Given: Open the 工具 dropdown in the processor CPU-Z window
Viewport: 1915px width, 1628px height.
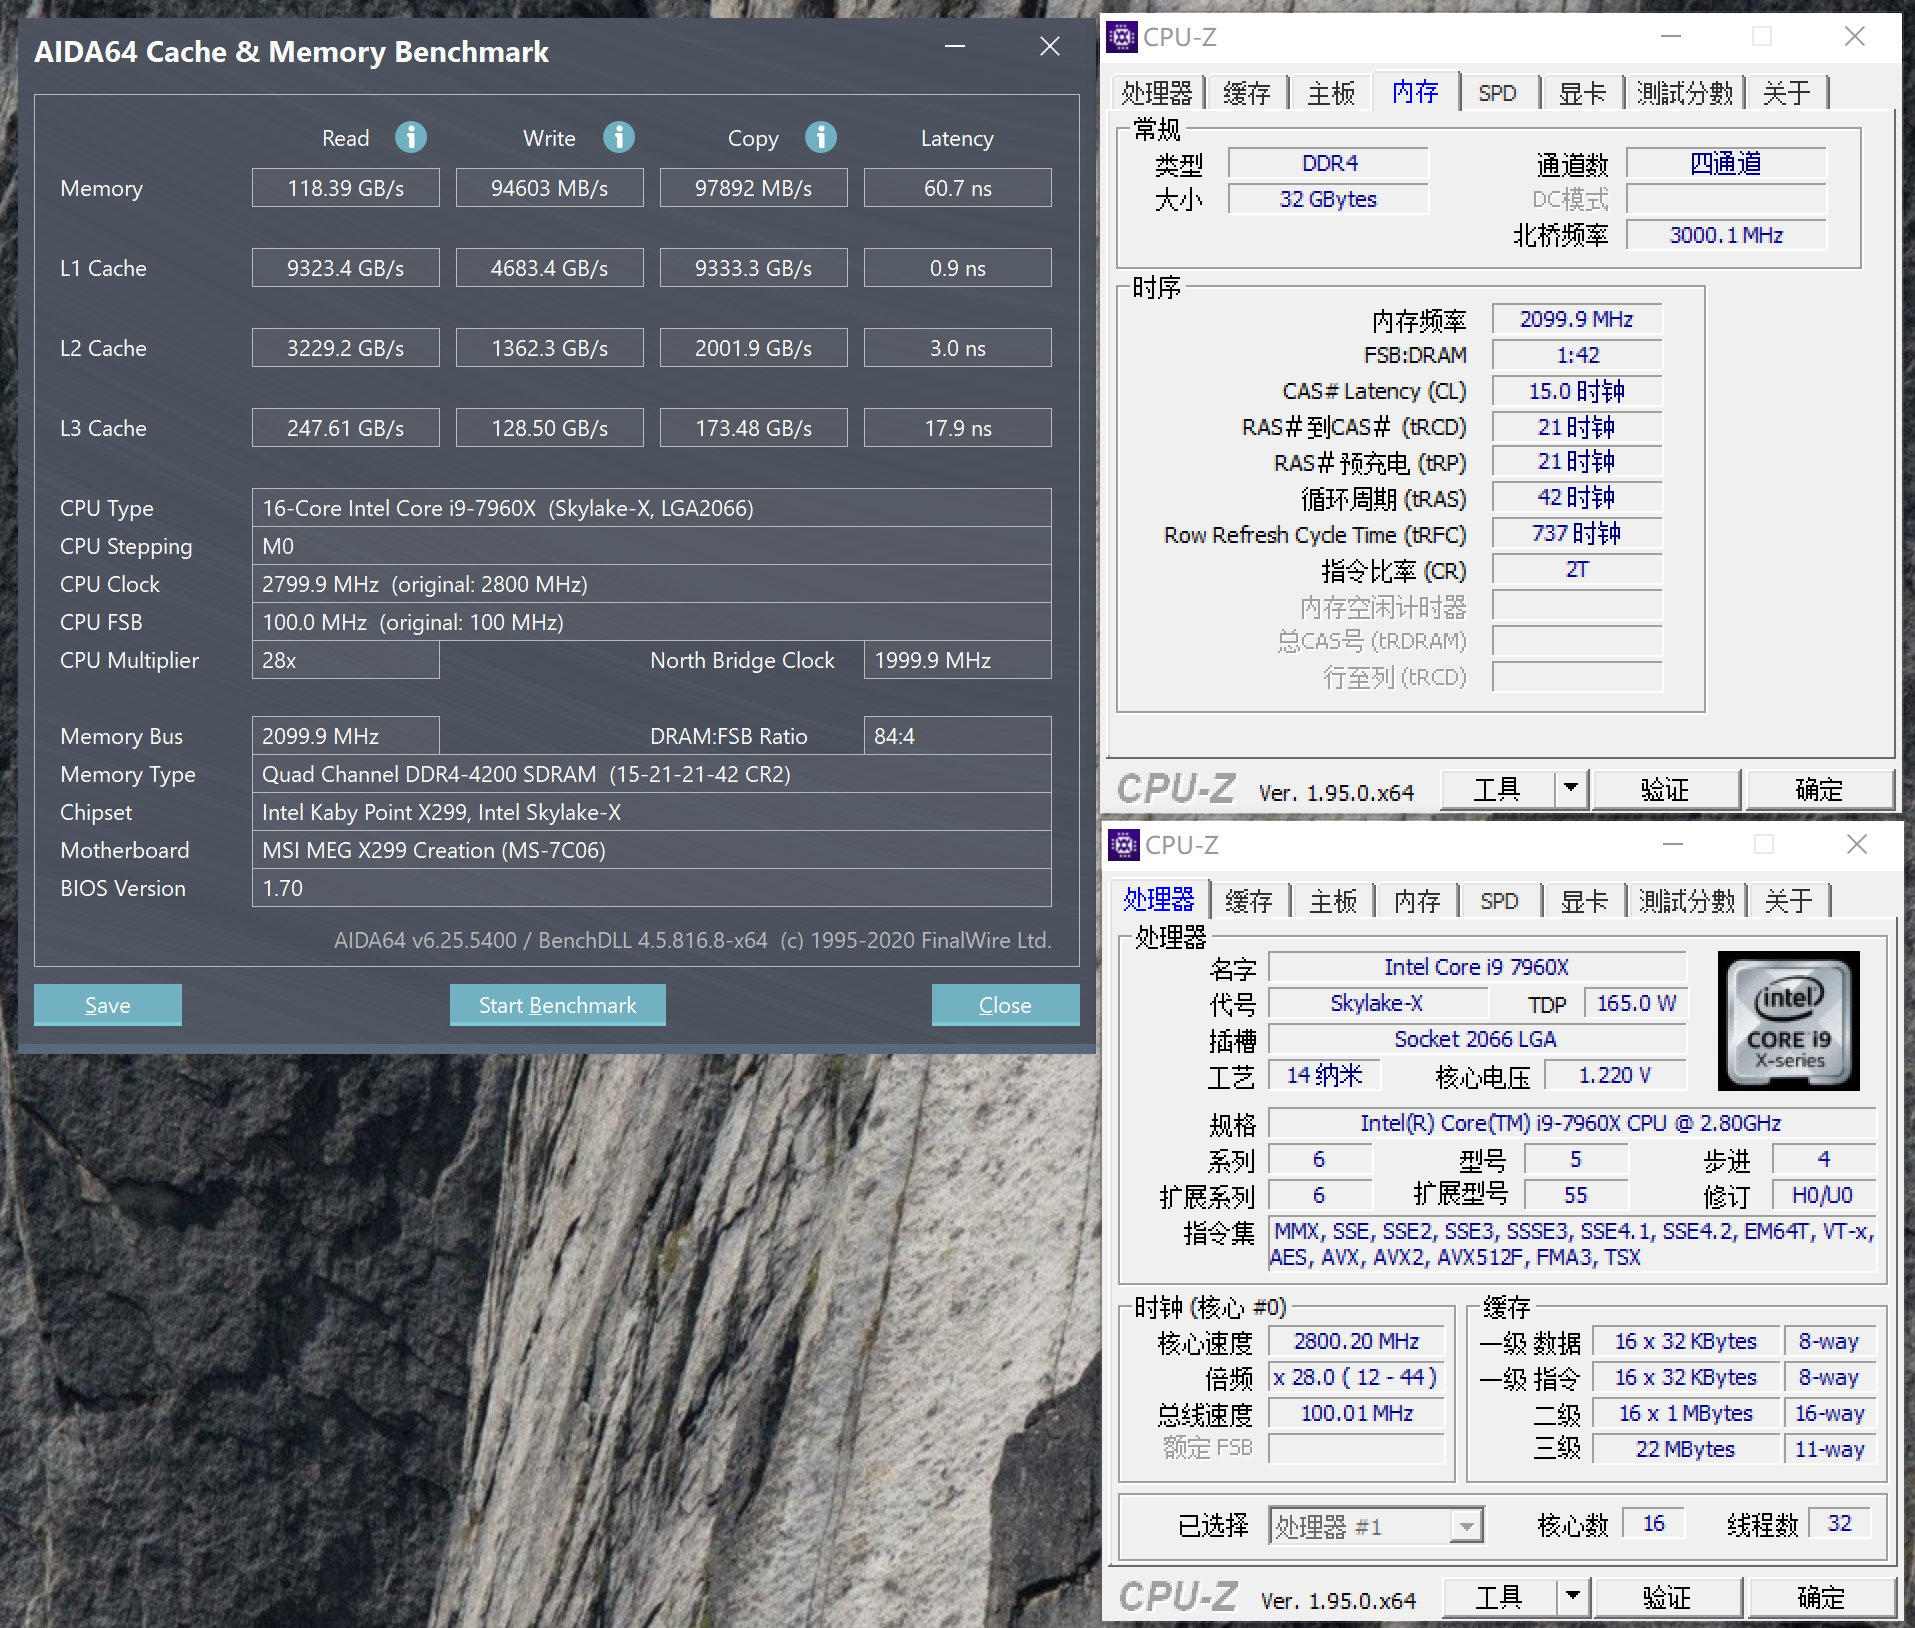Looking at the screenshot, I should click(1573, 1597).
